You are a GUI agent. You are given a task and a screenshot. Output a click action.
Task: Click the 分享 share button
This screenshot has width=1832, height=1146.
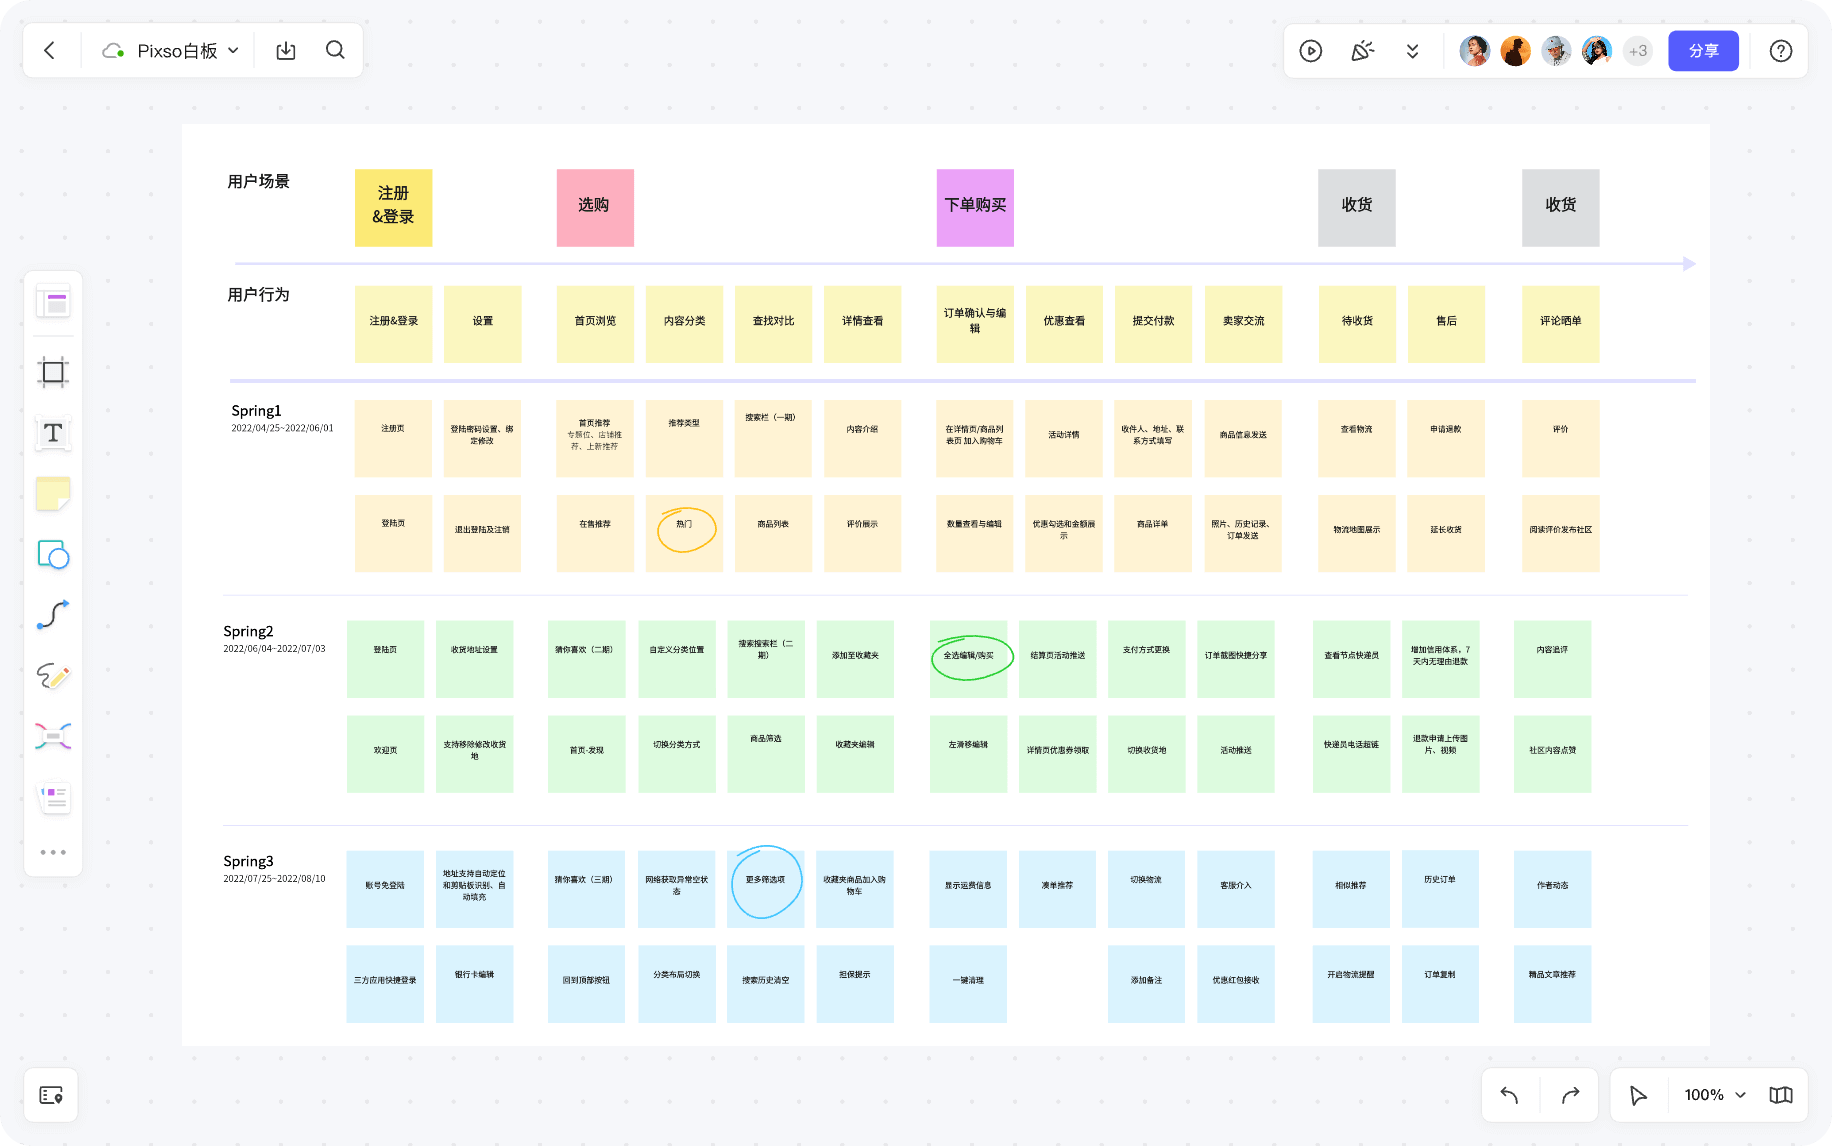(1703, 51)
